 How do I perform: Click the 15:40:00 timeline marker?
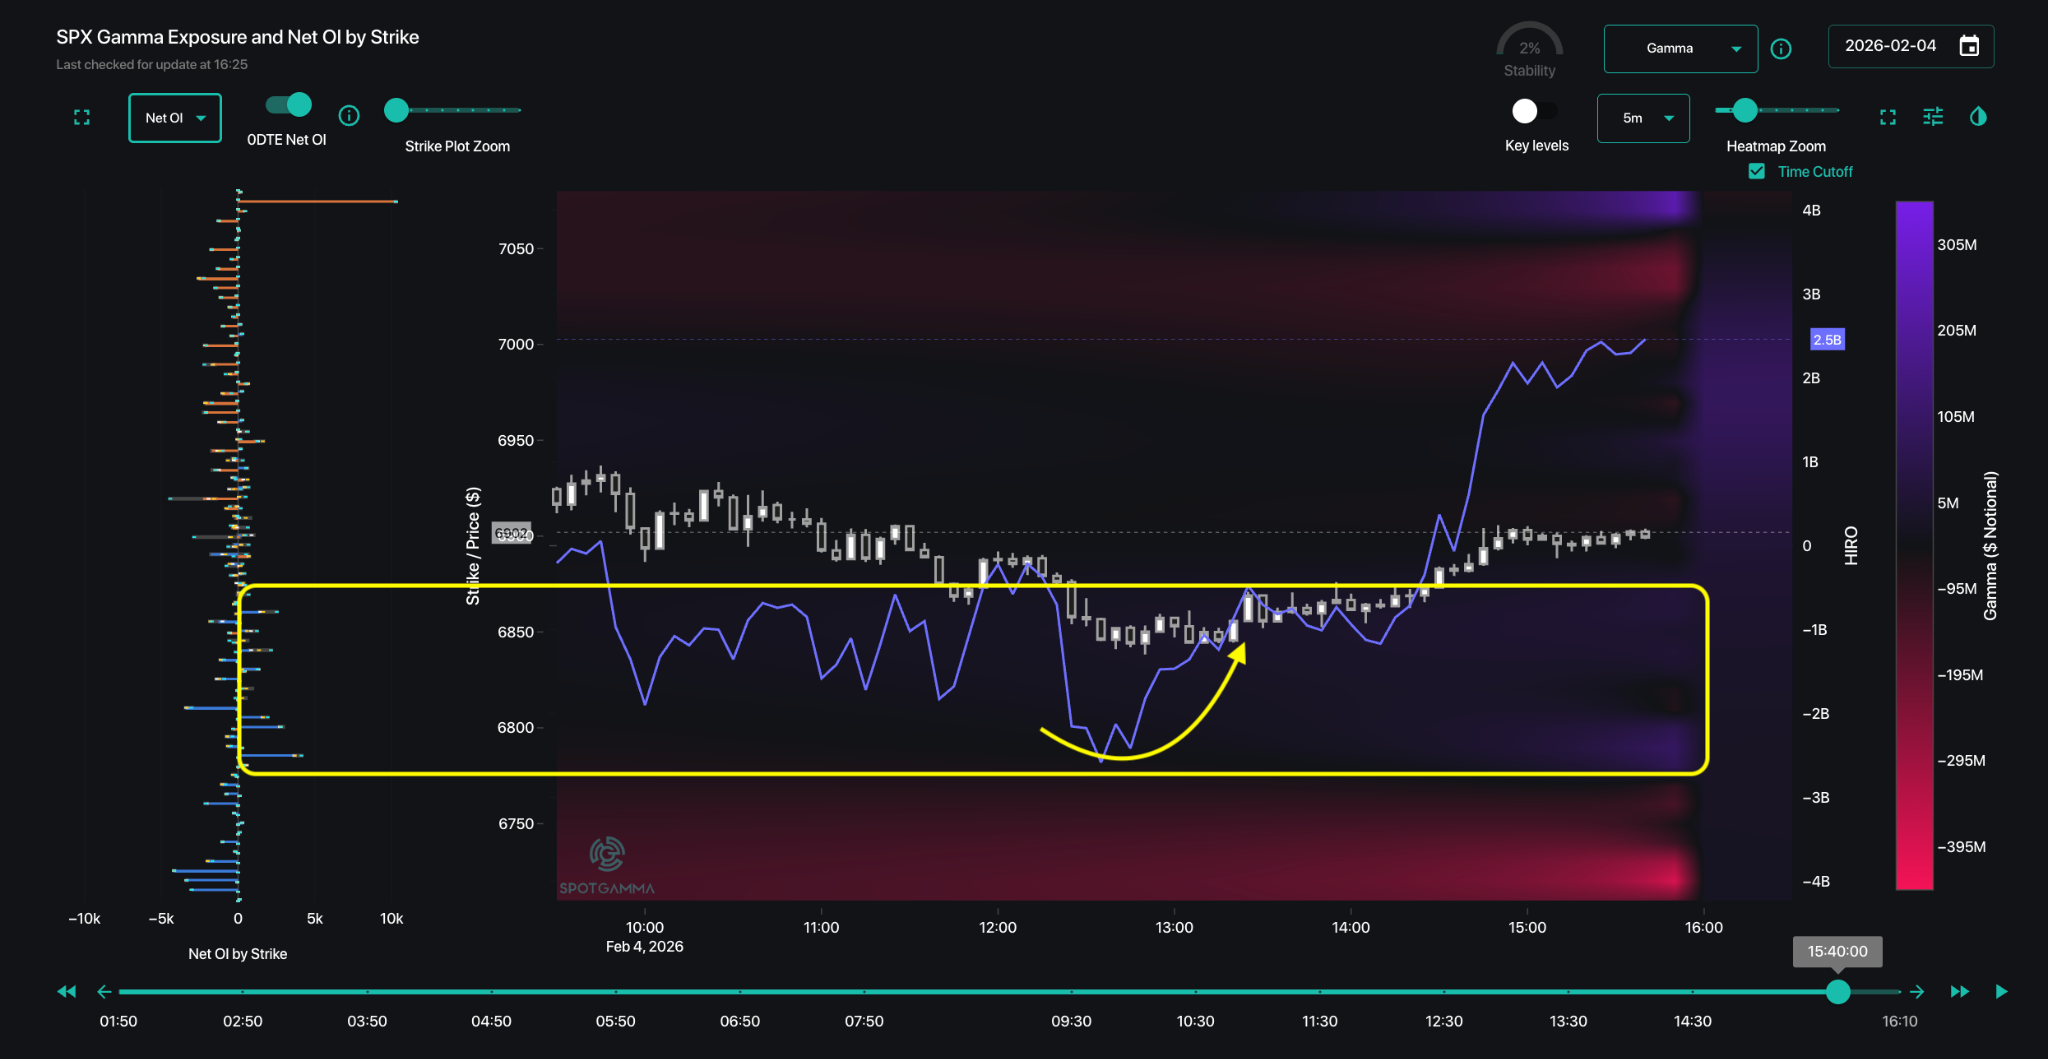tap(1838, 952)
